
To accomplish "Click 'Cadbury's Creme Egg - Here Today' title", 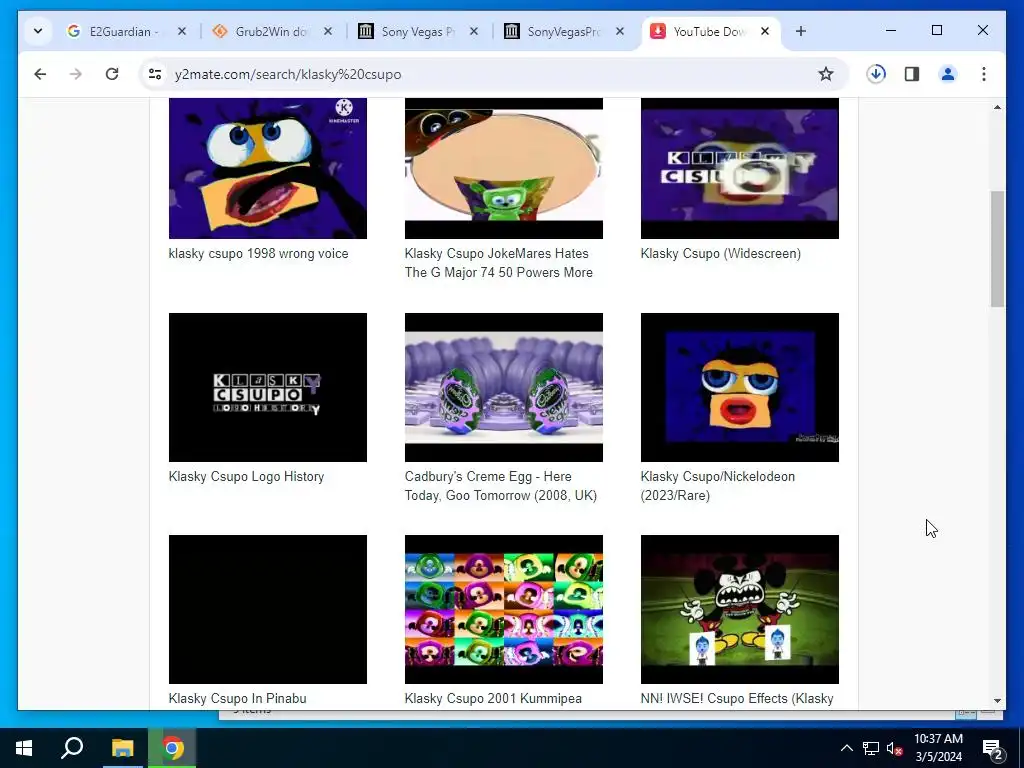I will (501, 486).
